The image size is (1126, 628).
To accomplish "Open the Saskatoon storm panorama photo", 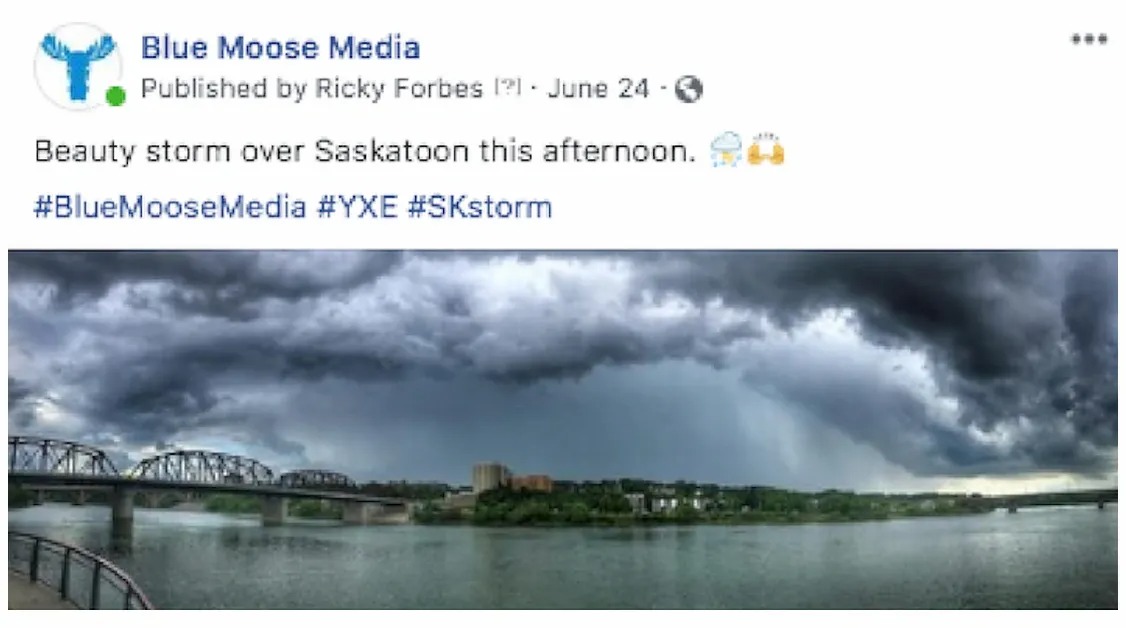I will click(563, 429).
